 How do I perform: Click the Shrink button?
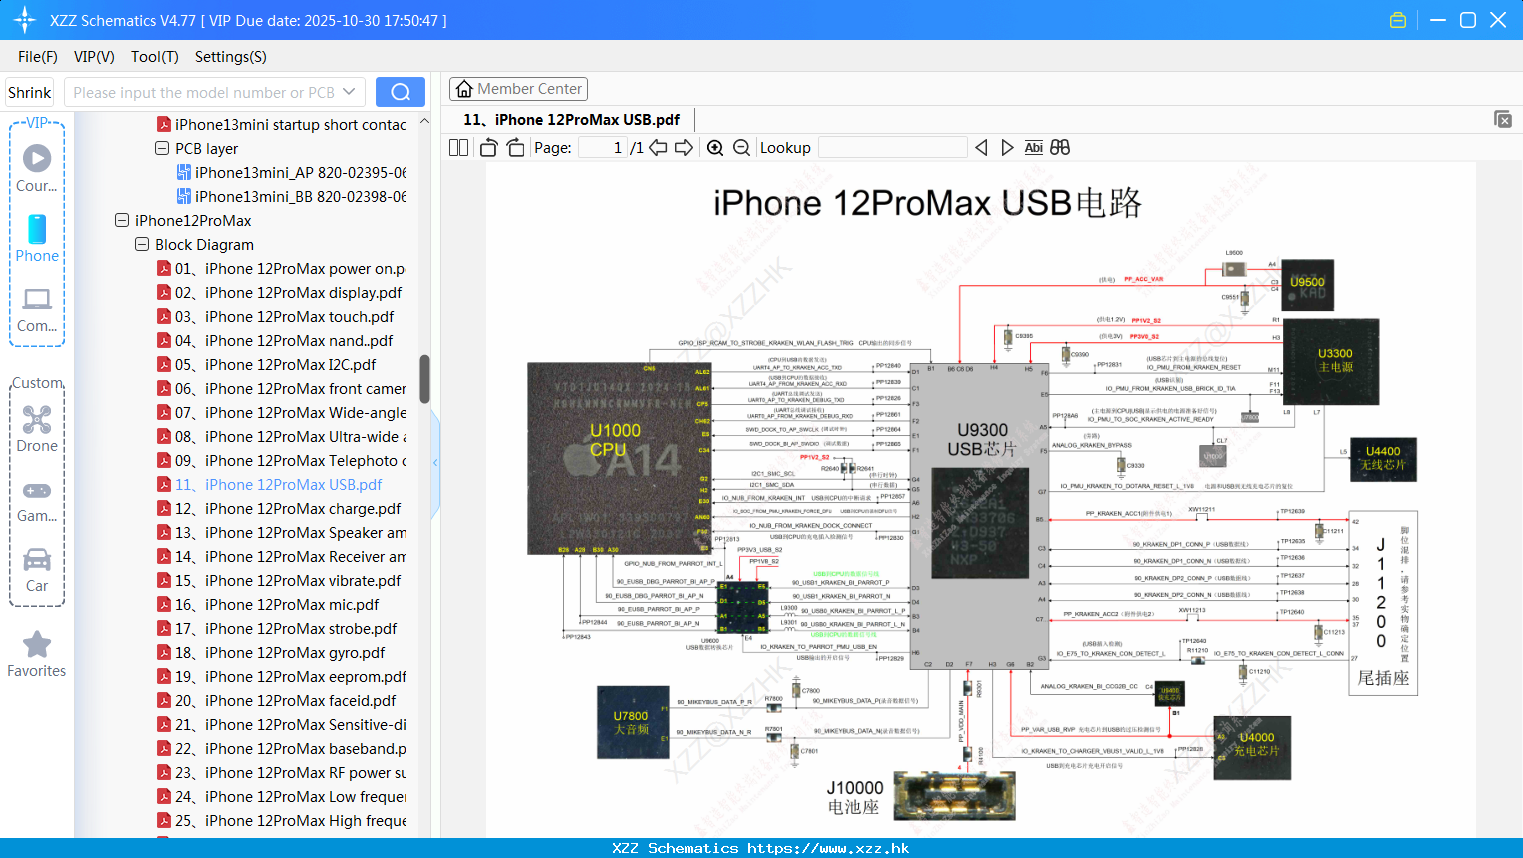[x=29, y=92]
